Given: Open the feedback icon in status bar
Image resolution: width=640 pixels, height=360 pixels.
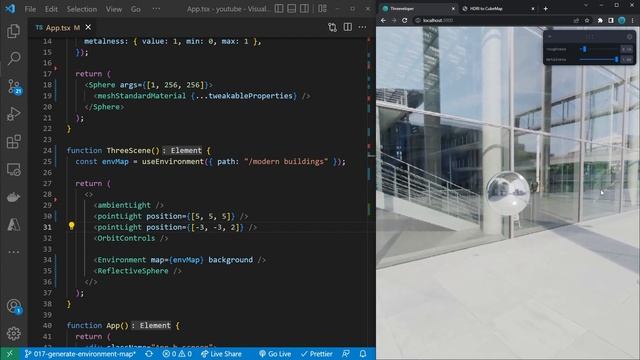Looking at the screenshot, I should tap(346, 354).
